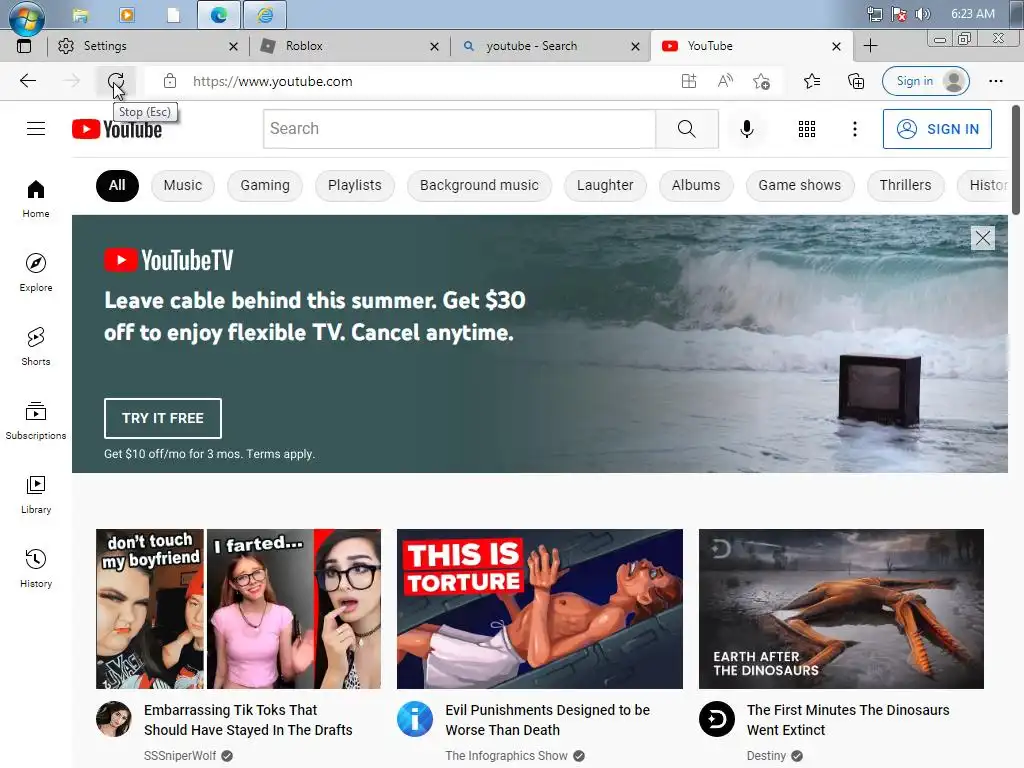Select the Laughter filter chip

[605, 185]
